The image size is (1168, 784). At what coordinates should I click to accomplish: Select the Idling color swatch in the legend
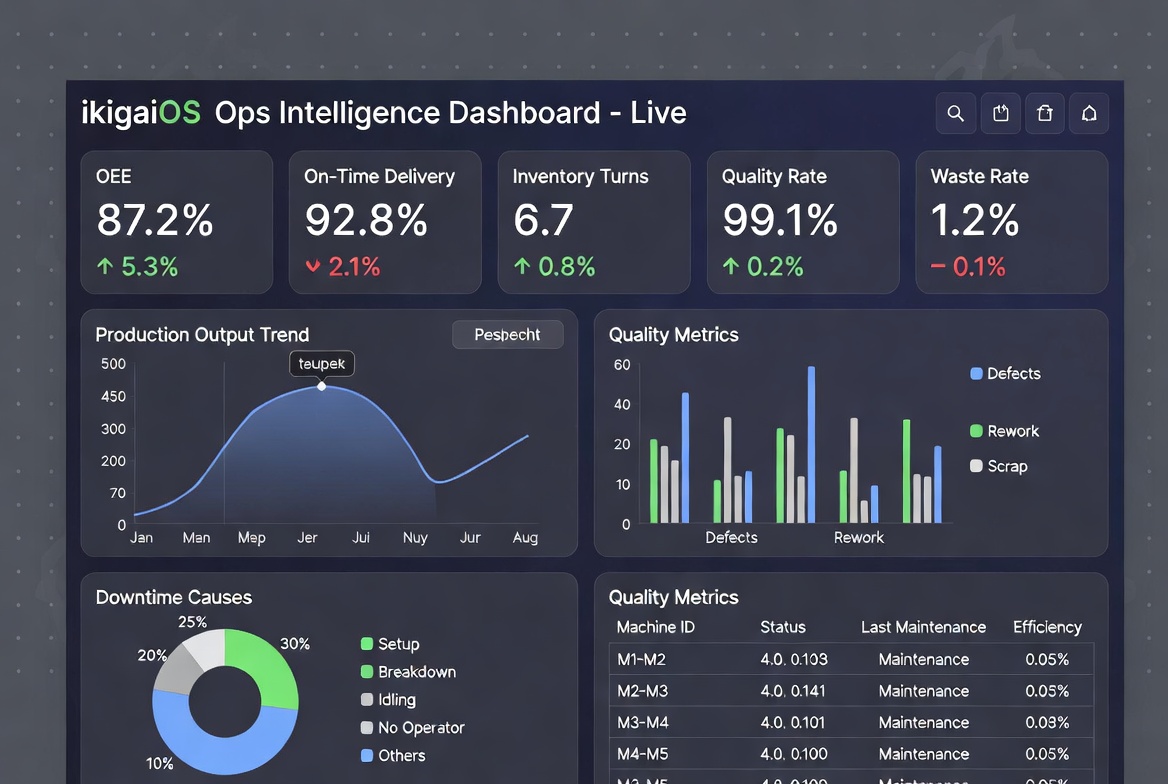click(x=368, y=700)
